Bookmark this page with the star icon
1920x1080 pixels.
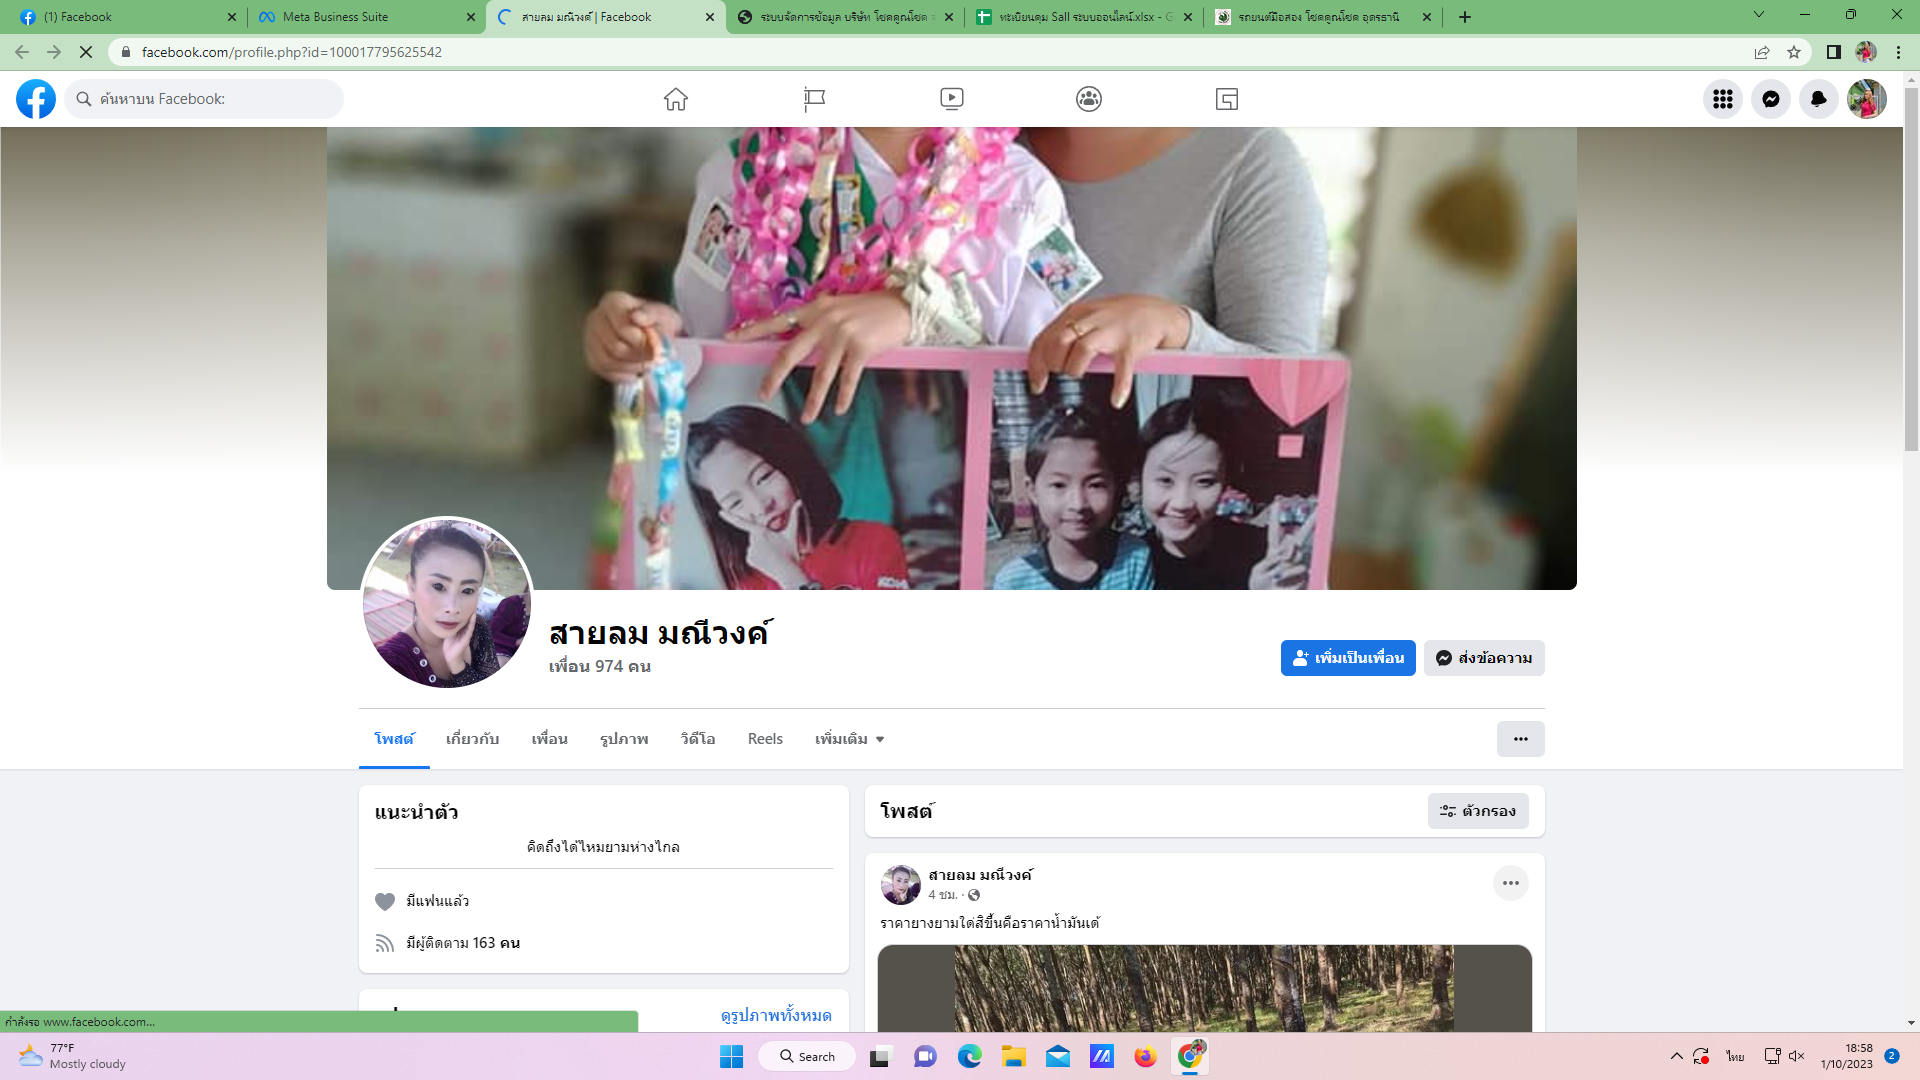[1794, 52]
